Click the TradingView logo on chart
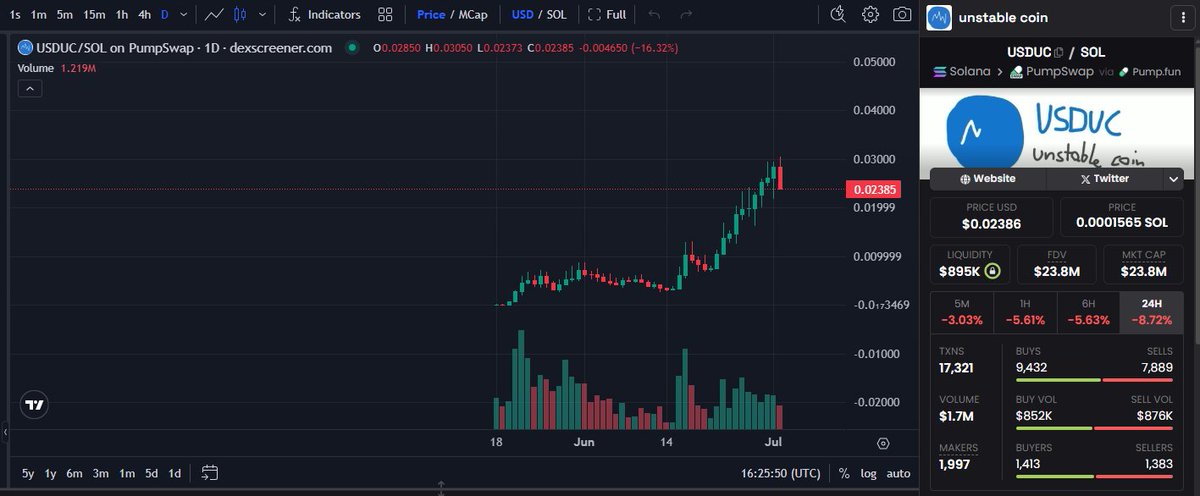 click(35, 405)
